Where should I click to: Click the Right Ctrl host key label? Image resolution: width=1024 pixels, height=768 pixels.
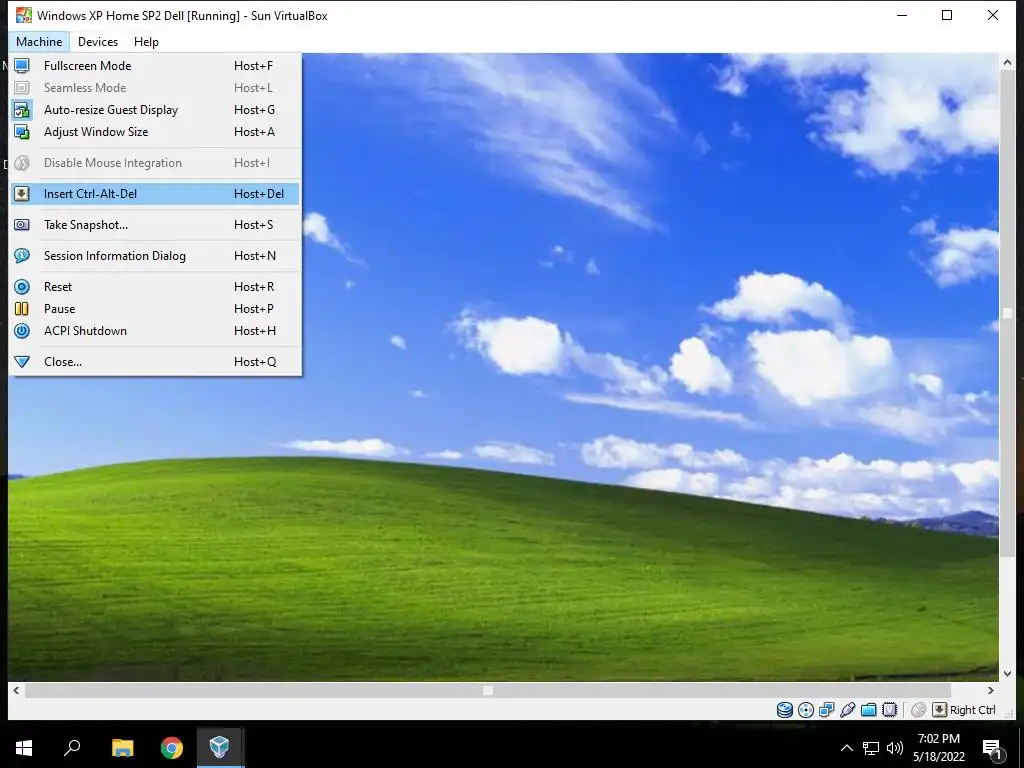pos(972,710)
